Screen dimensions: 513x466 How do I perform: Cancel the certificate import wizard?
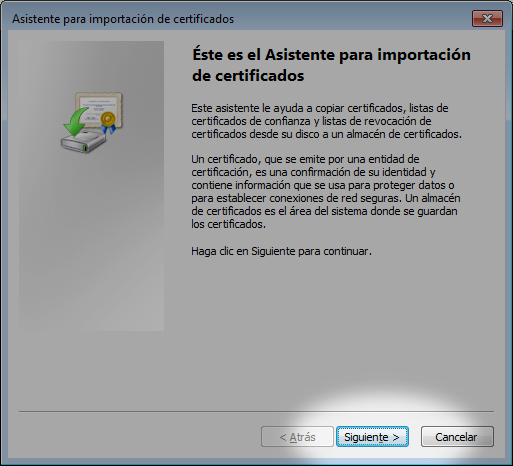click(x=457, y=437)
